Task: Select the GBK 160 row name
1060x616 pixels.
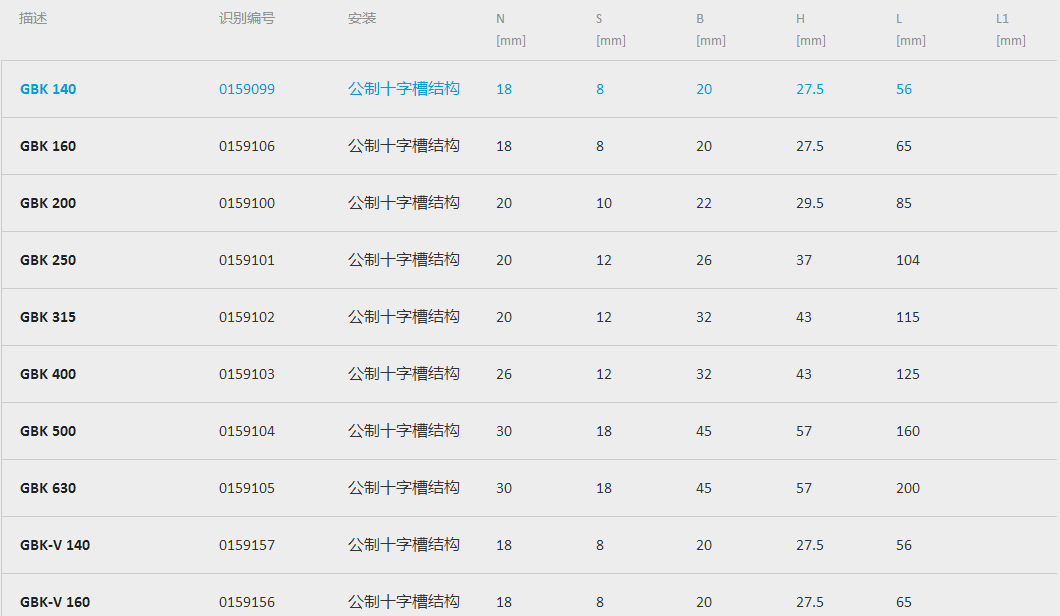Action: click(48, 146)
